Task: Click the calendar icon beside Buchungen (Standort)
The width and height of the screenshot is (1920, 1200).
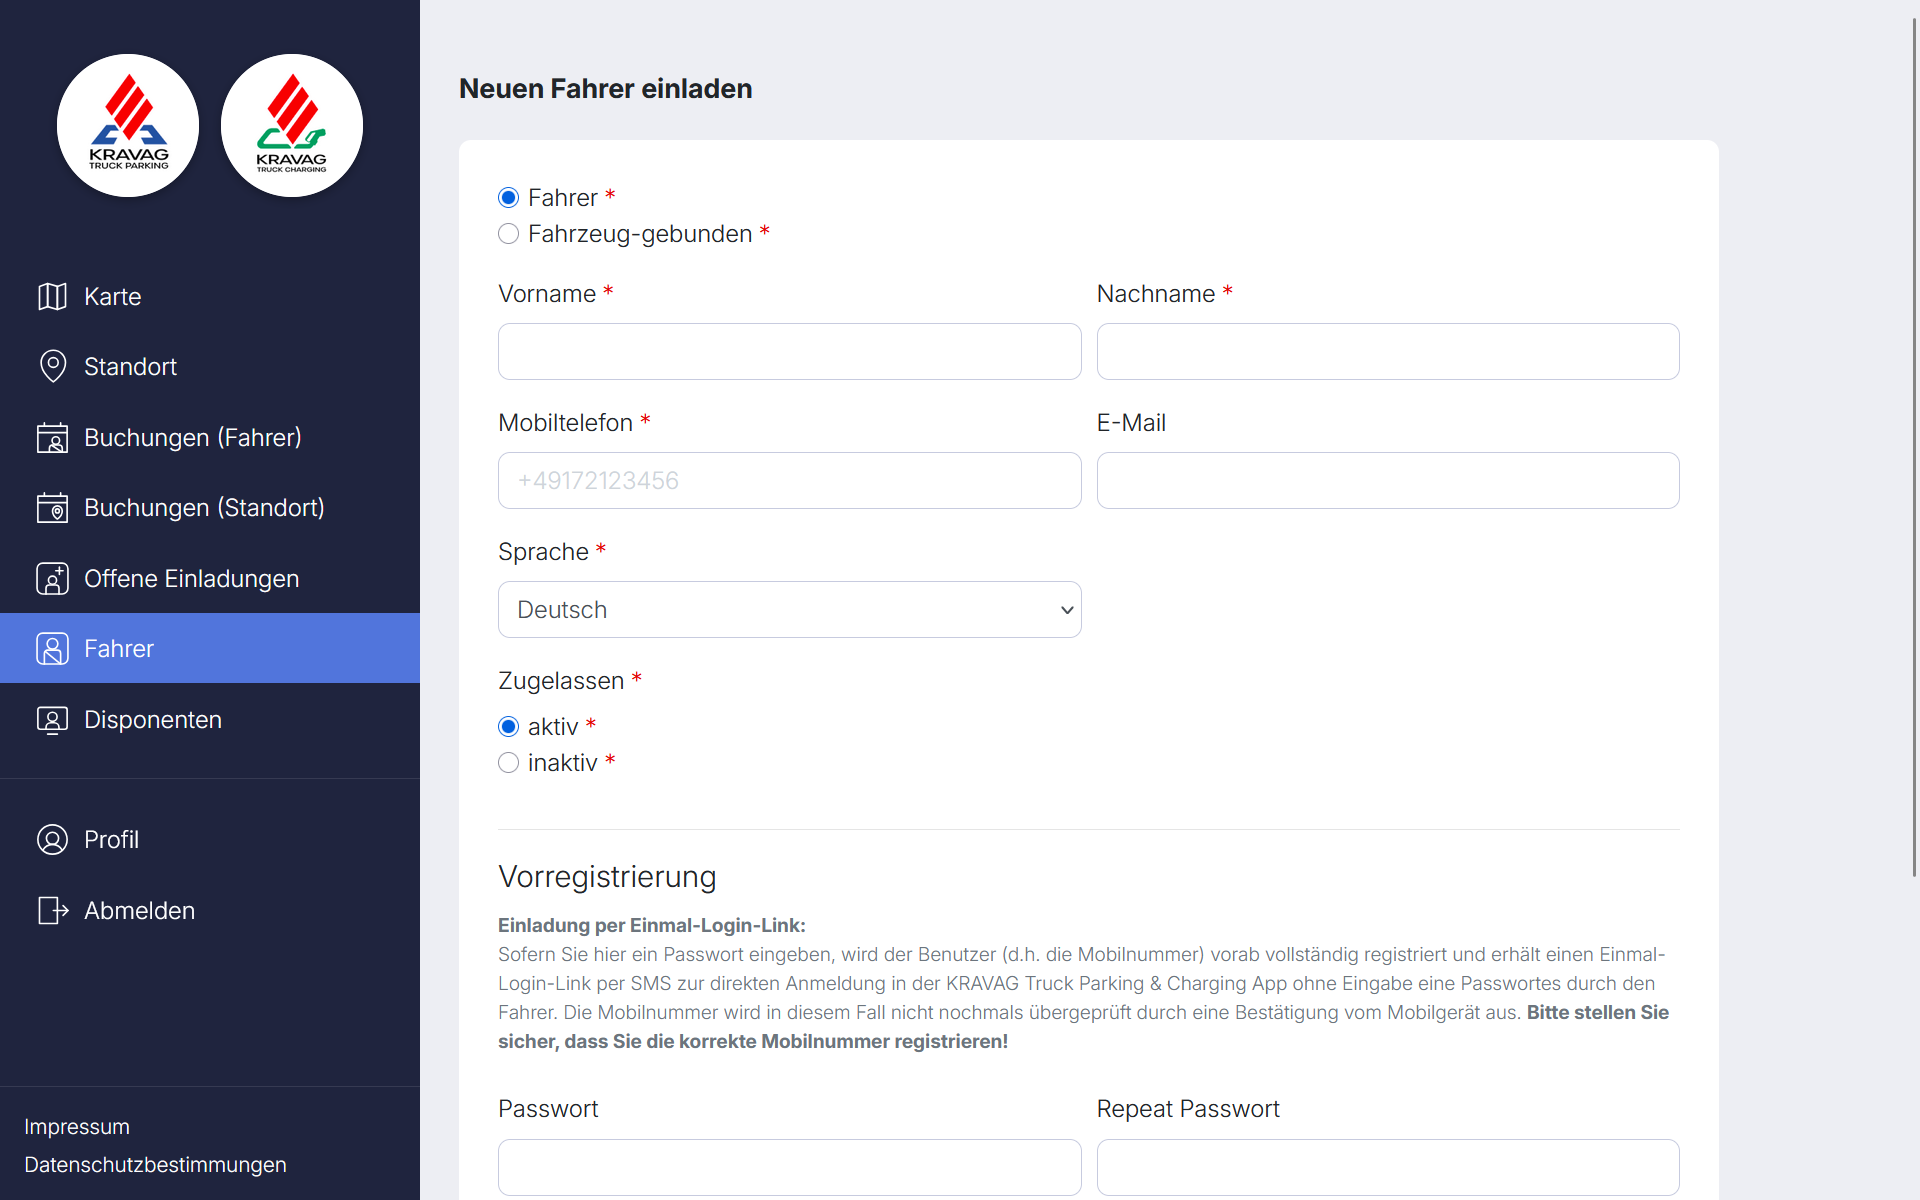Action: [52, 507]
